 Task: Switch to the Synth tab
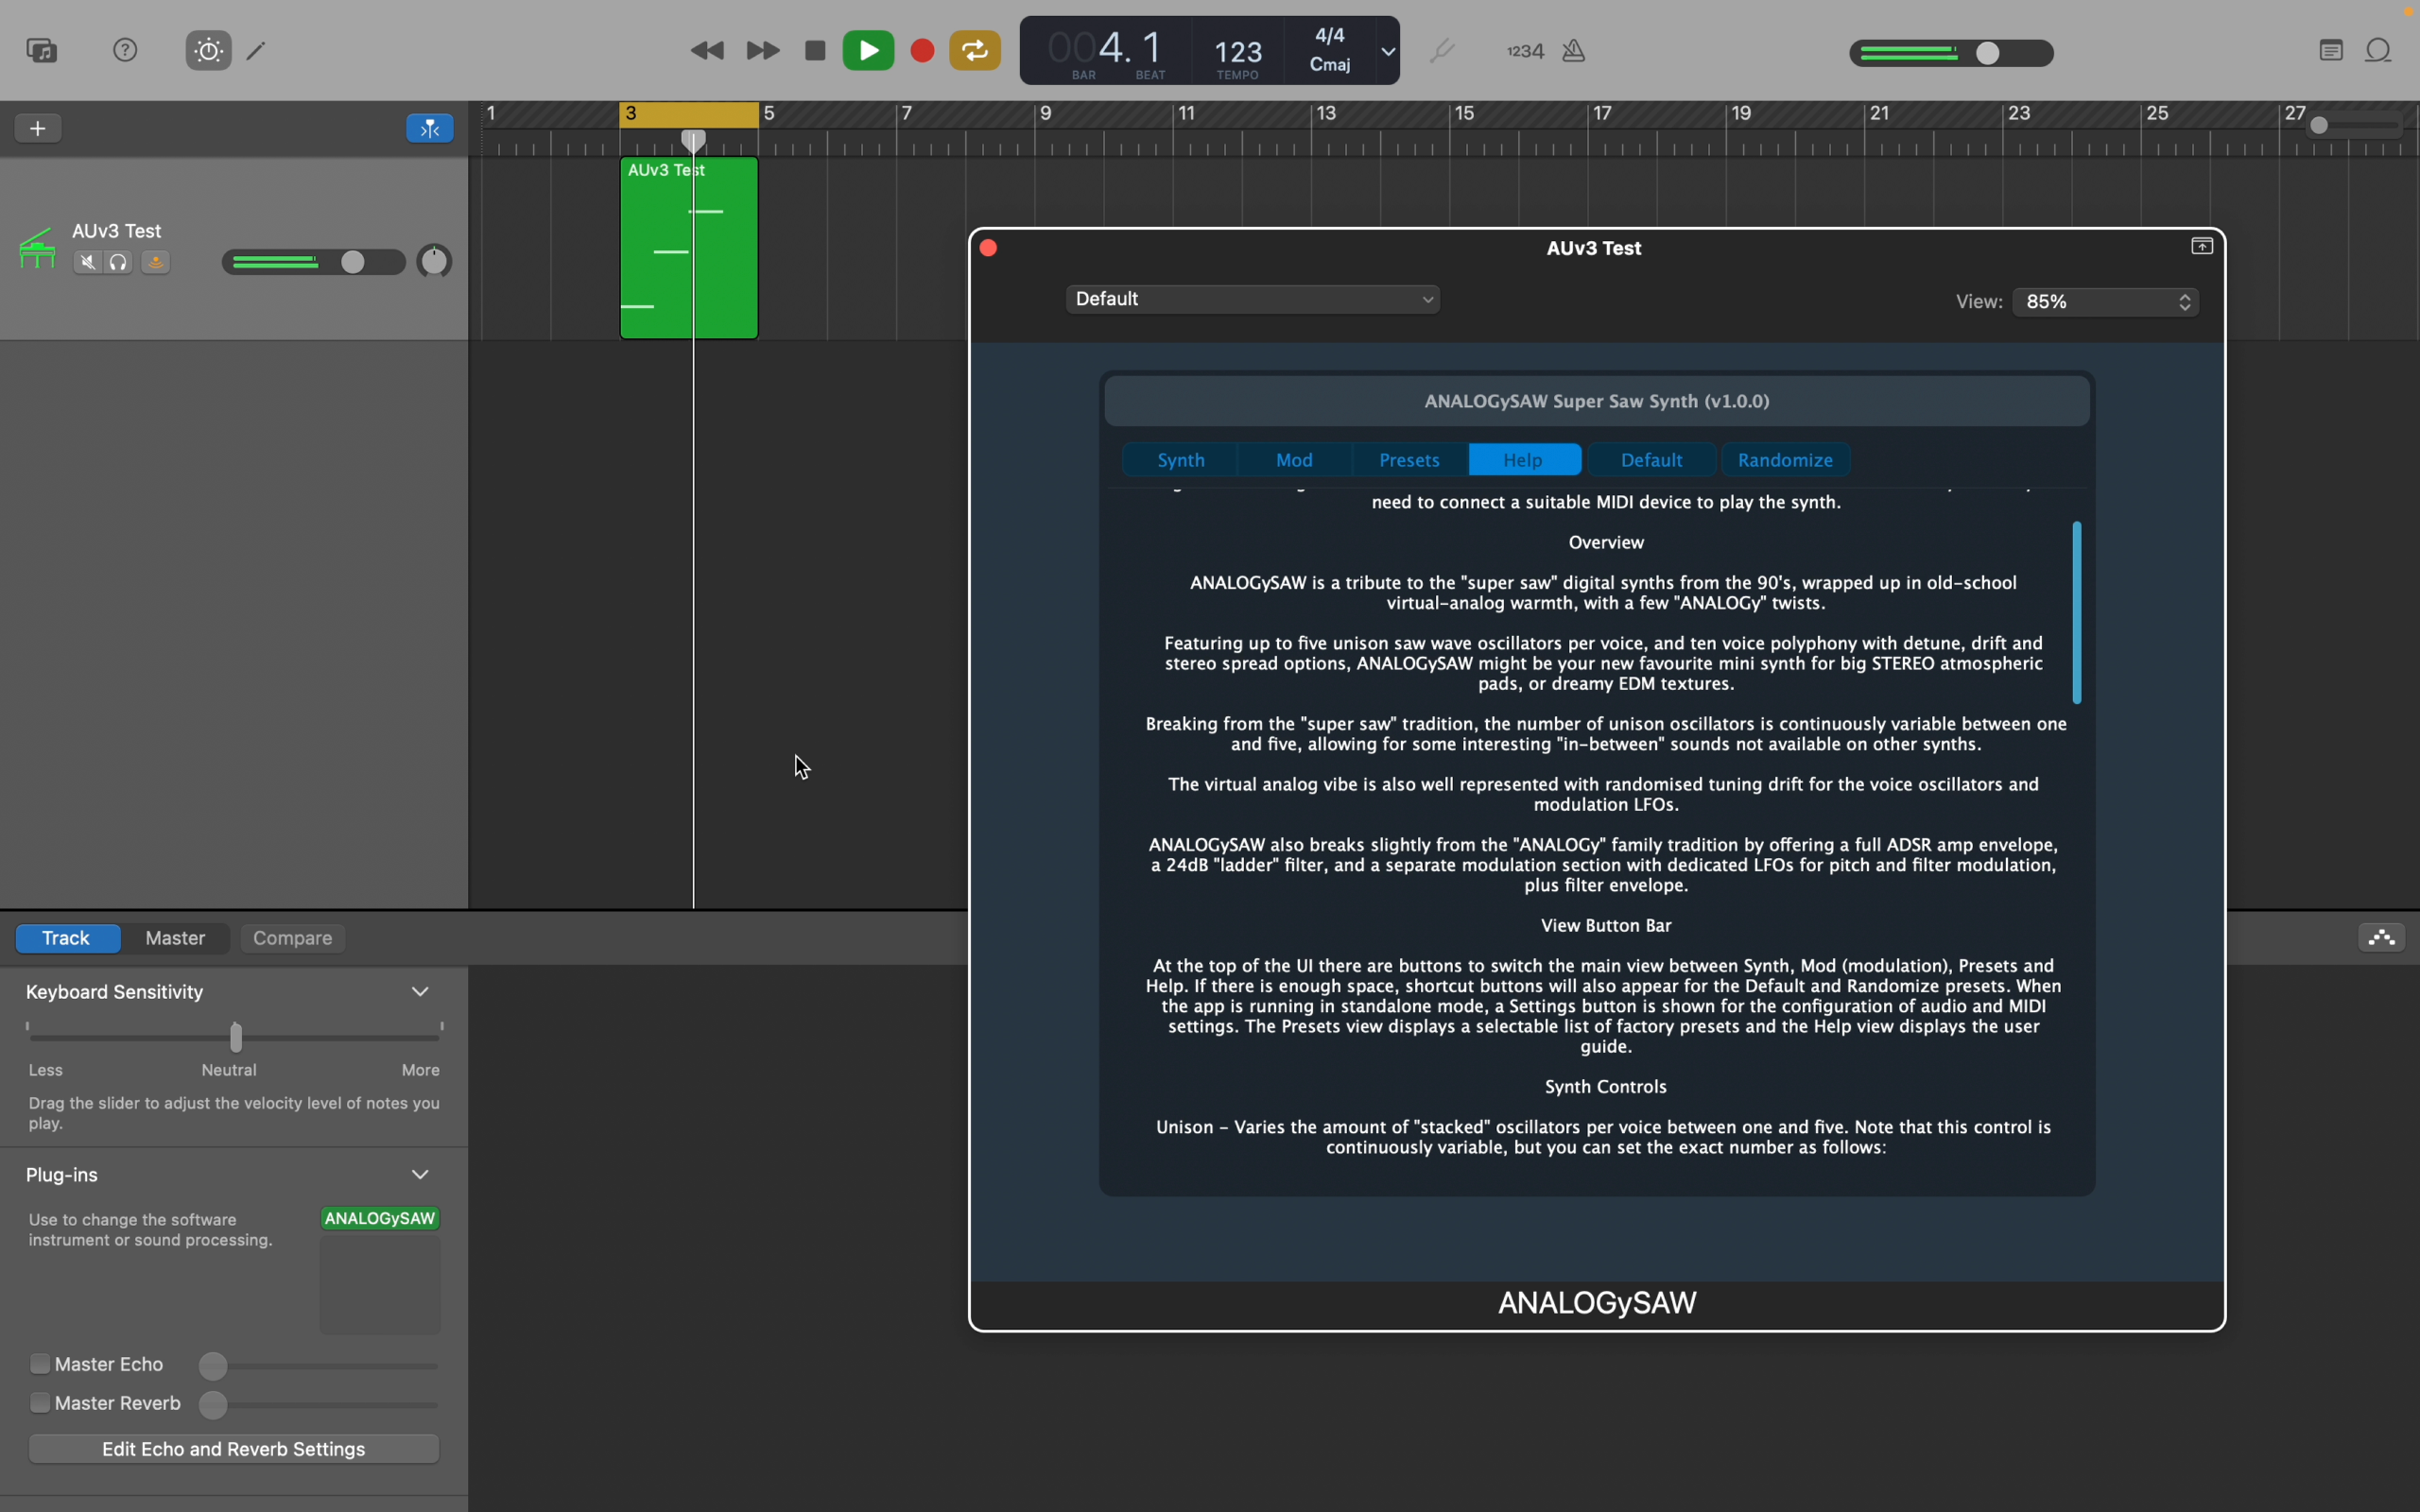[1180, 460]
